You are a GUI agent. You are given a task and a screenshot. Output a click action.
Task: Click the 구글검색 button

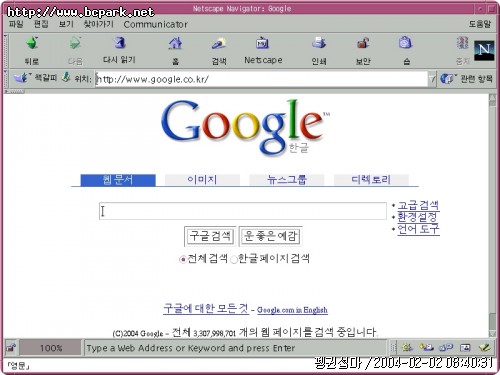point(210,236)
